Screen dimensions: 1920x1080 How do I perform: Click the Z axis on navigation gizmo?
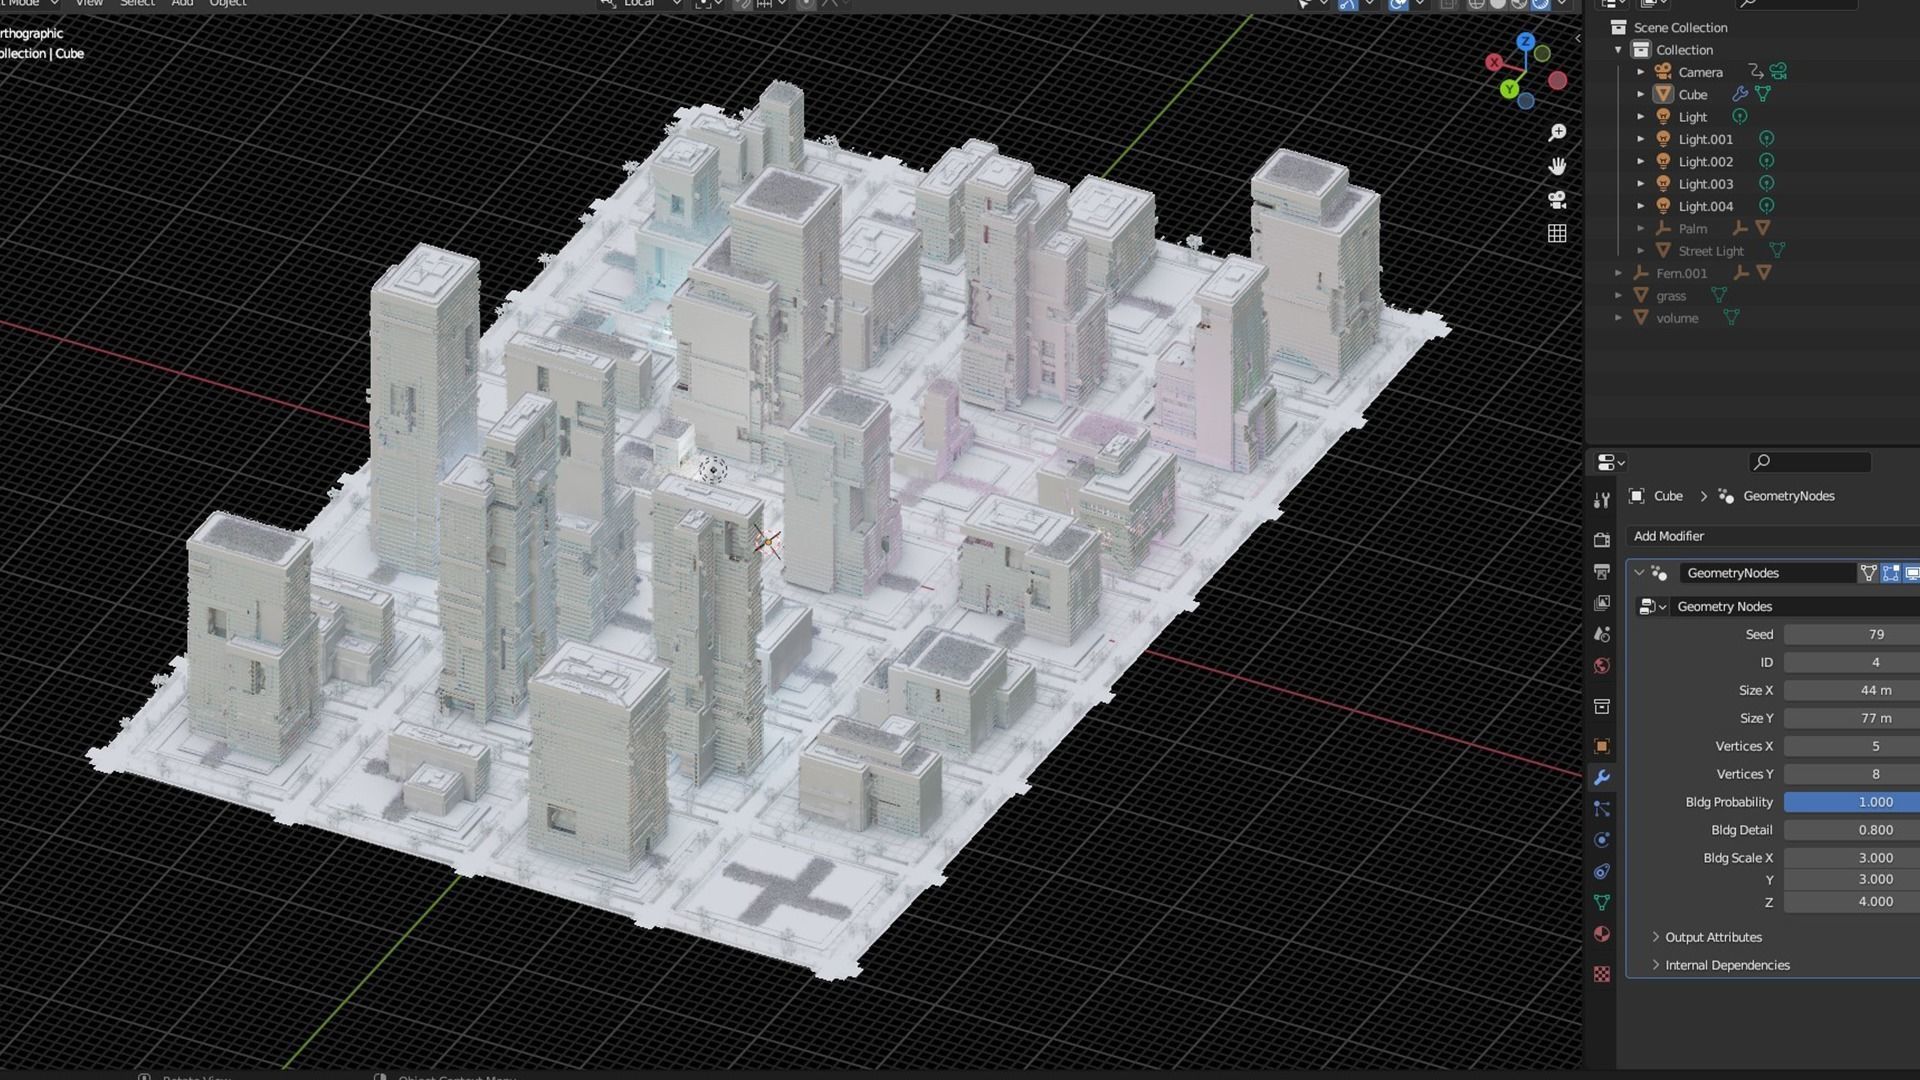click(1526, 42)
